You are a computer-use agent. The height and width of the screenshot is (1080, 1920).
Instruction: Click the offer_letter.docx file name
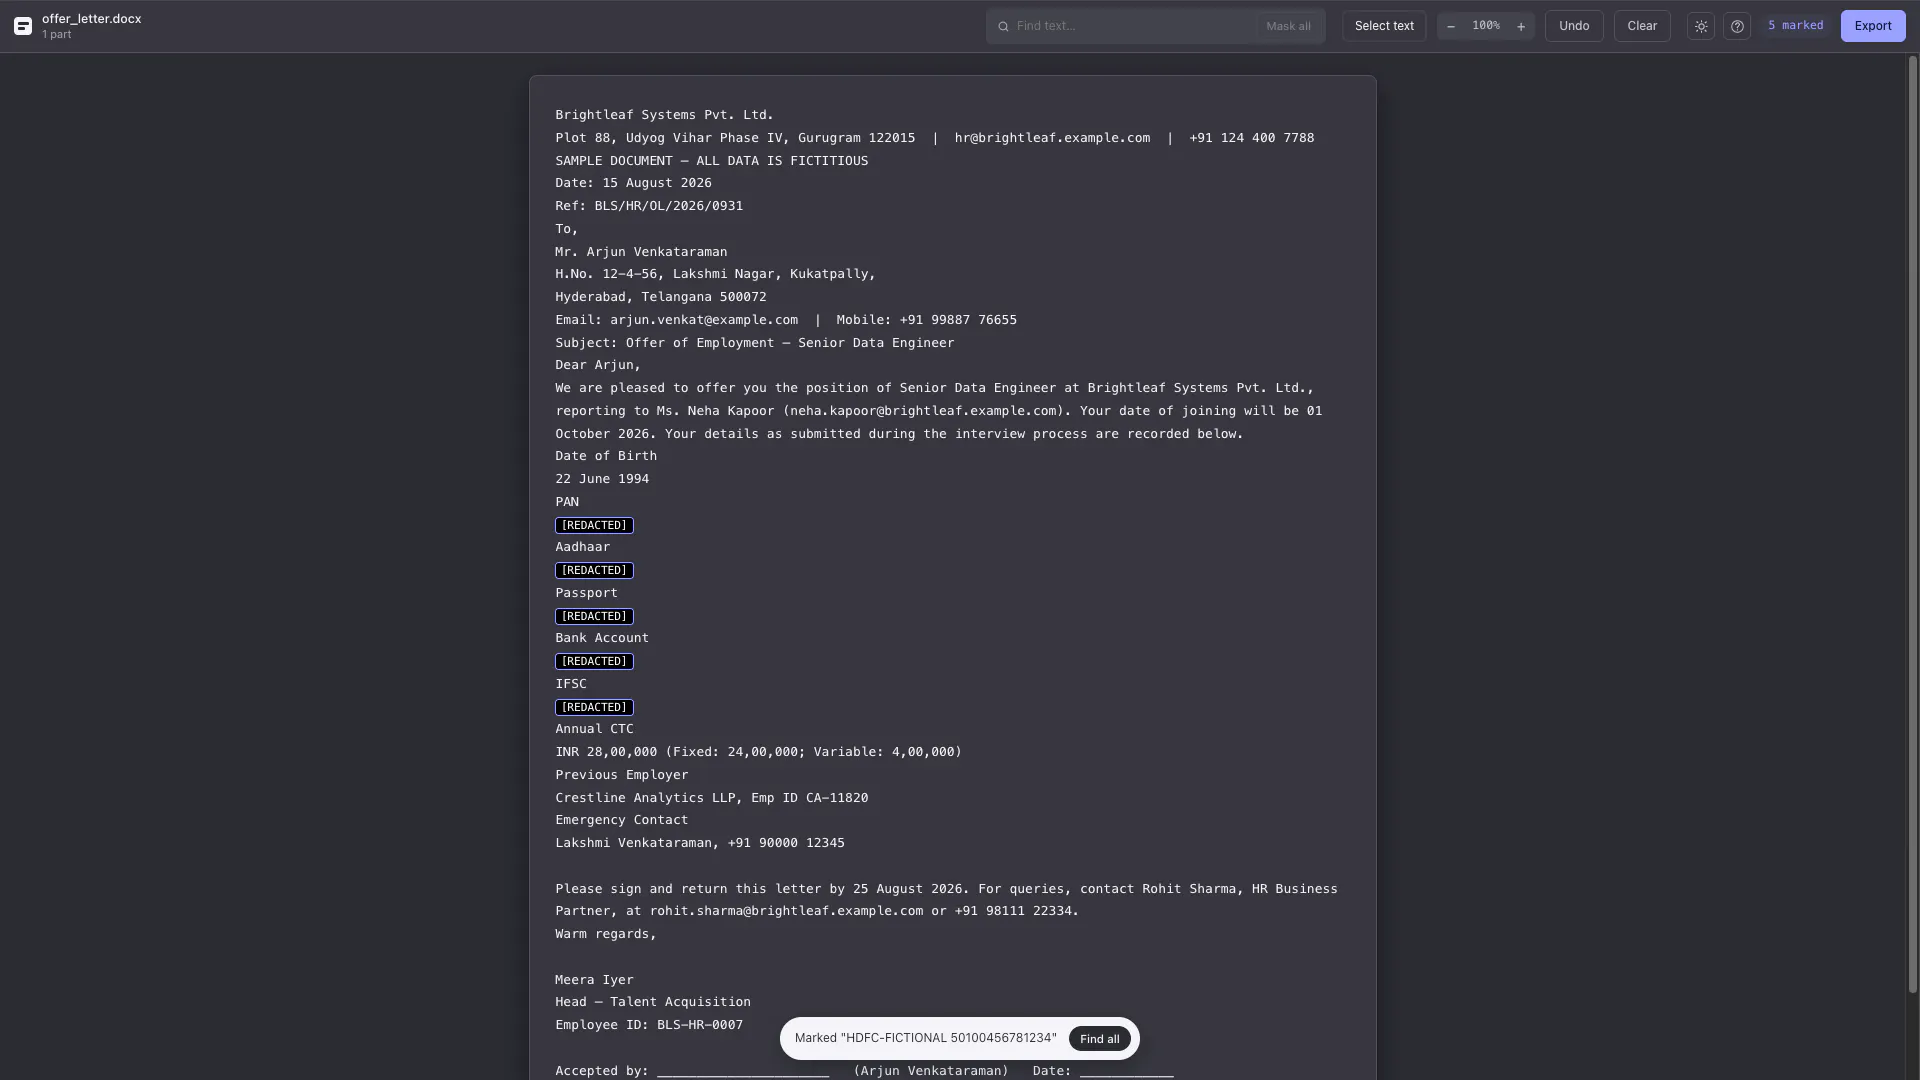pos(91,19)
